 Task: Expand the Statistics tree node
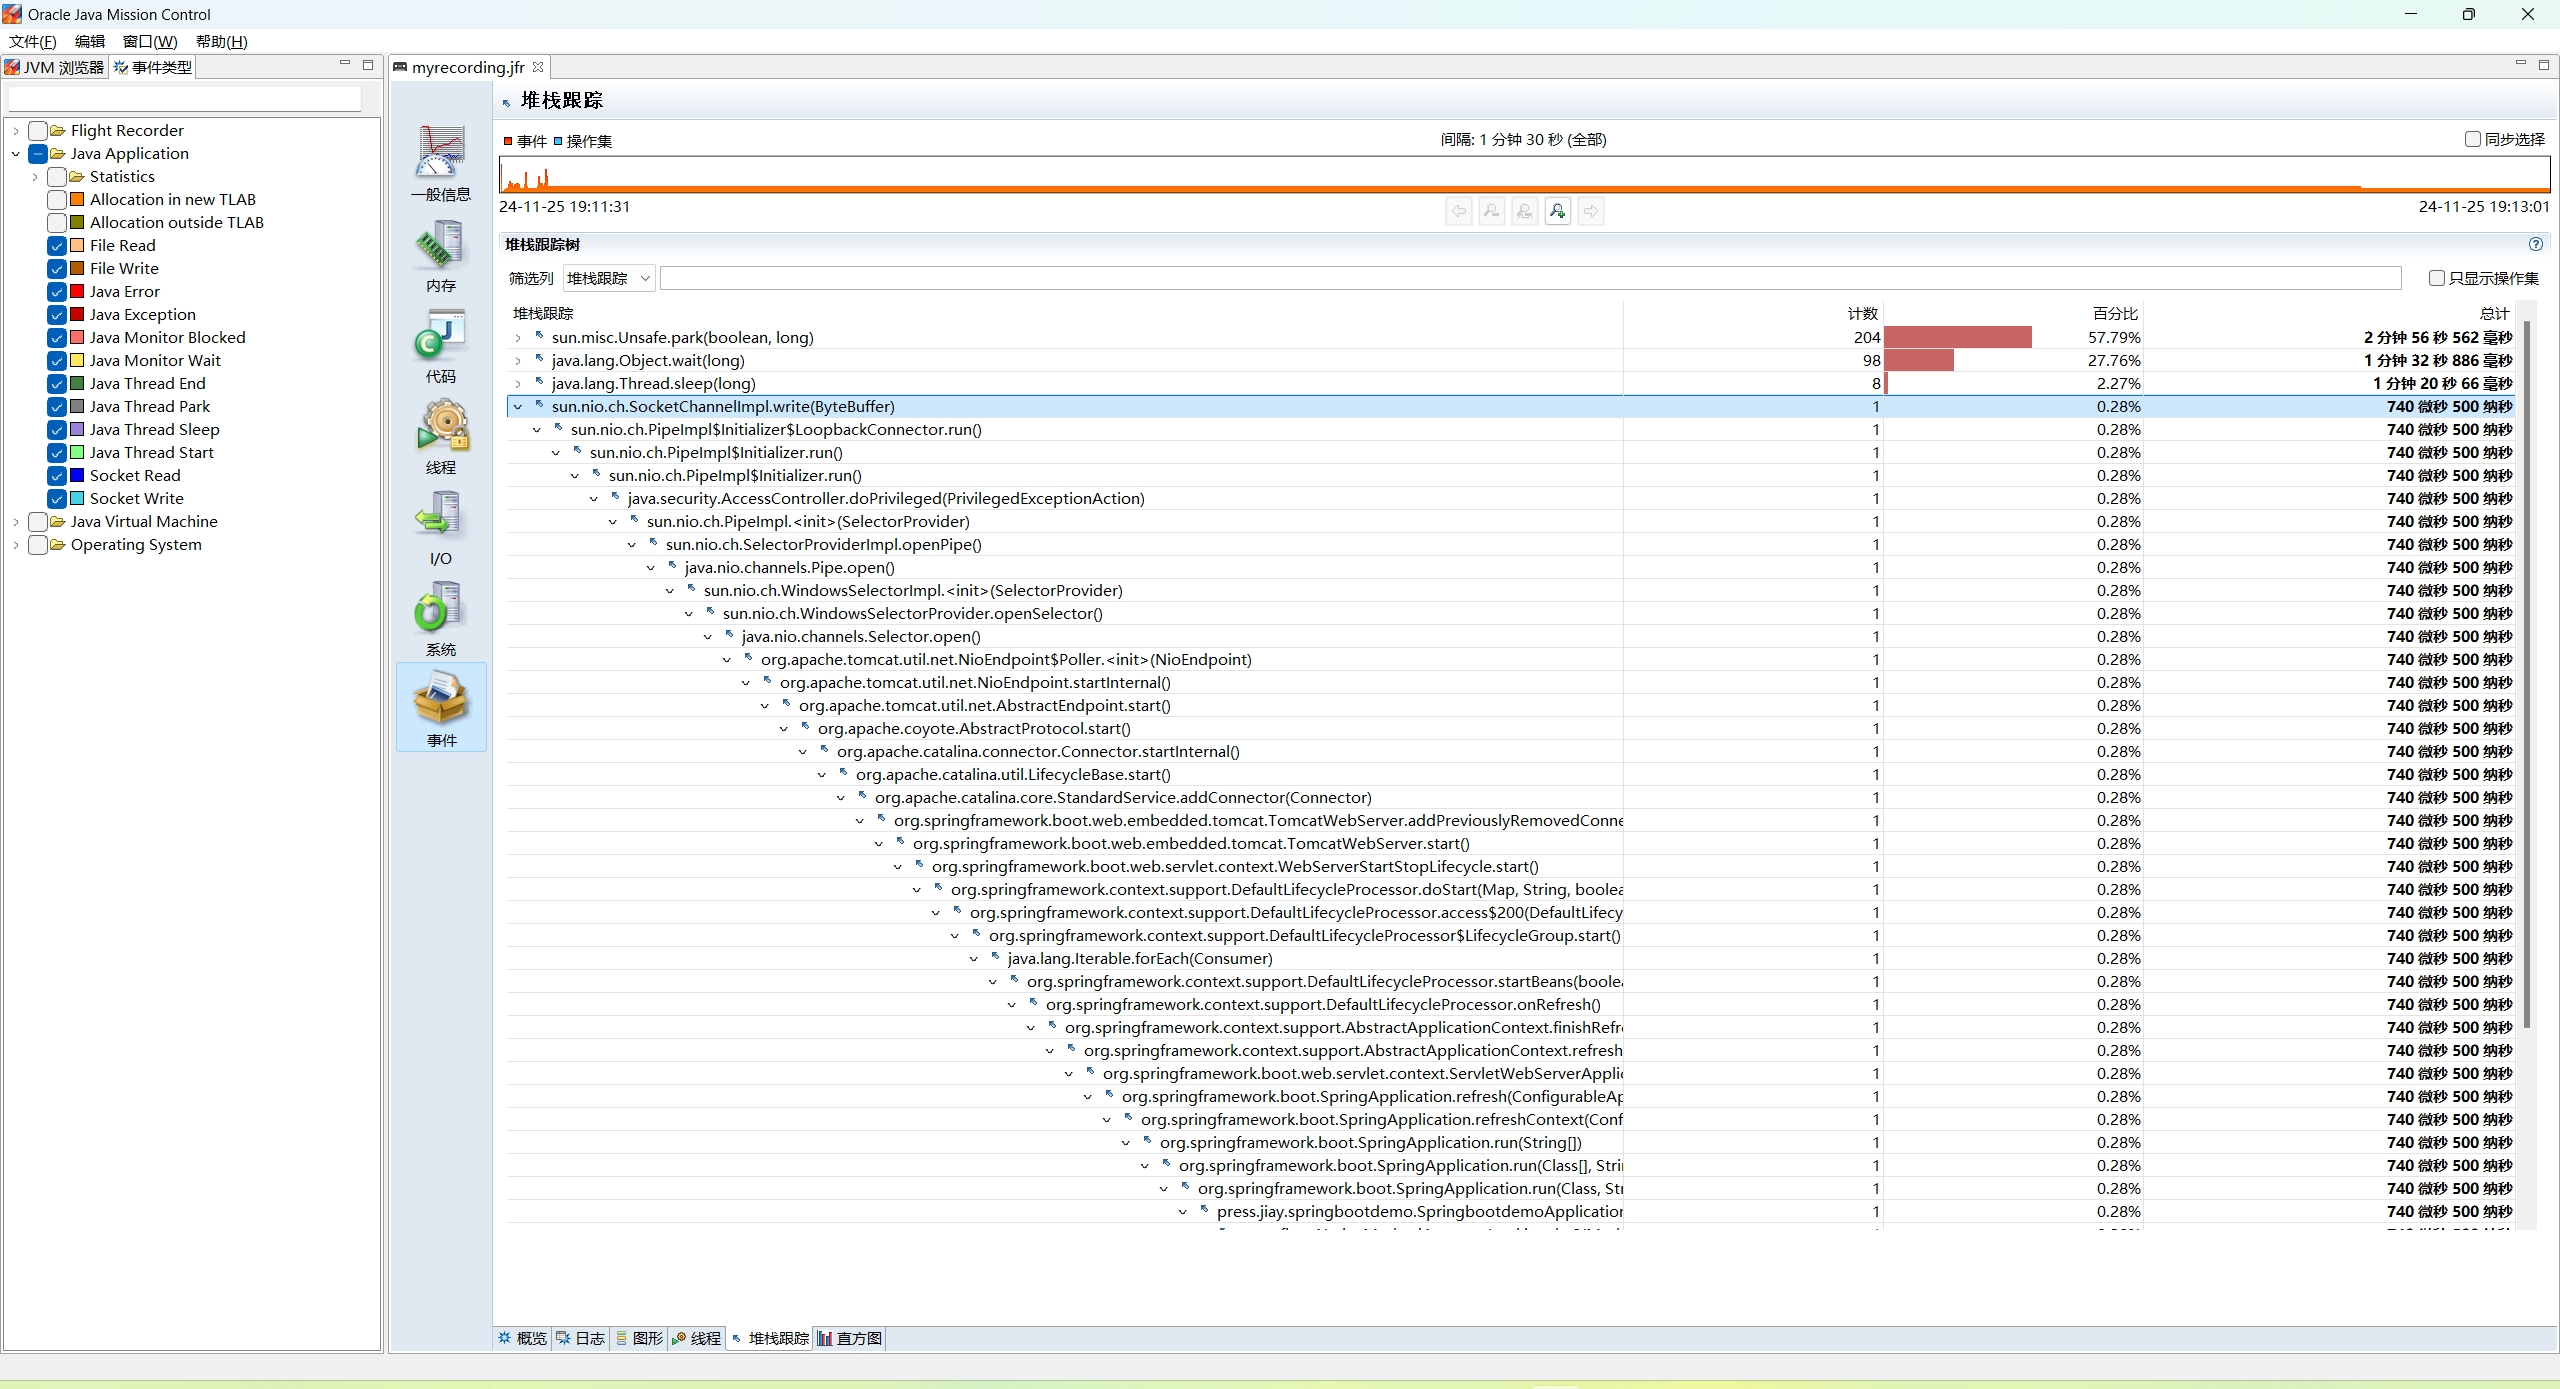pos(35,177)
